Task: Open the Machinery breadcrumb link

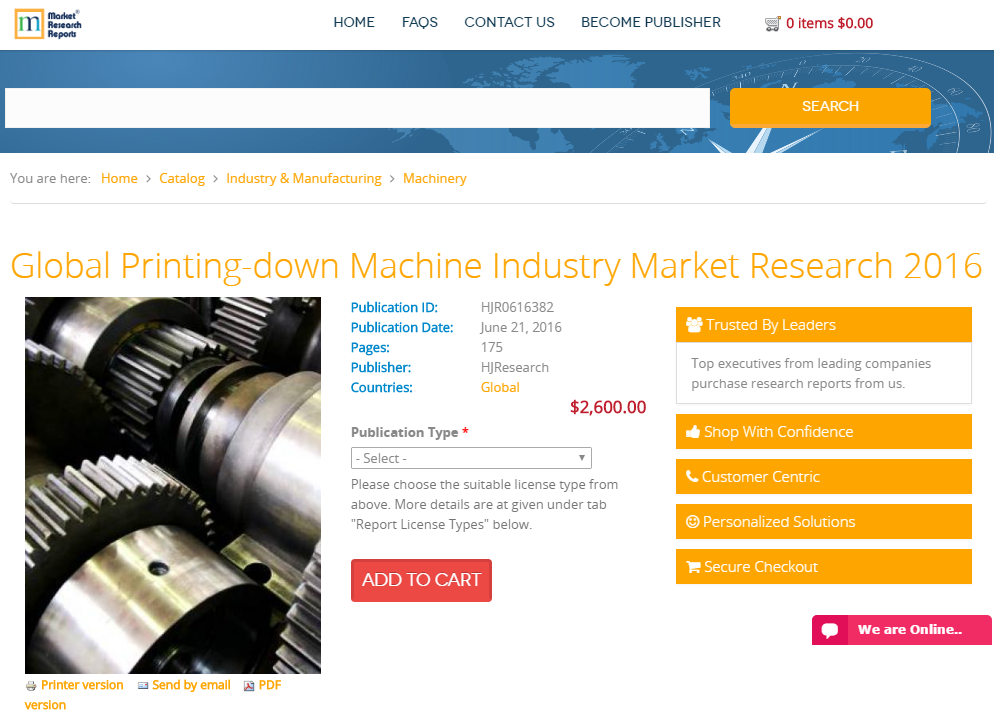Action: [x=435, y=179]
